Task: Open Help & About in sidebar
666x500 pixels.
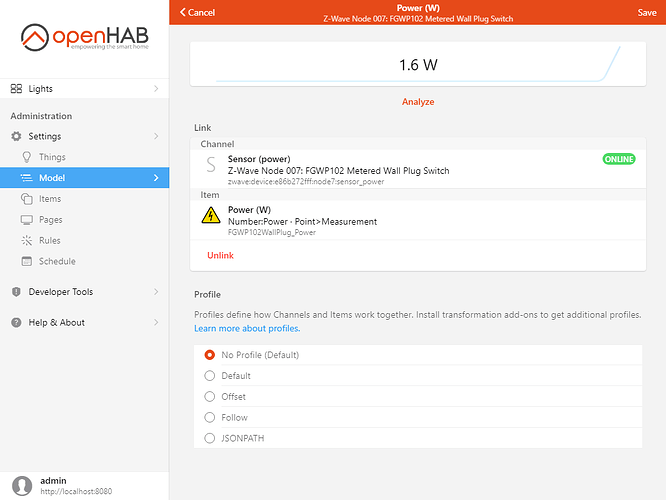Action: (56, 323)
